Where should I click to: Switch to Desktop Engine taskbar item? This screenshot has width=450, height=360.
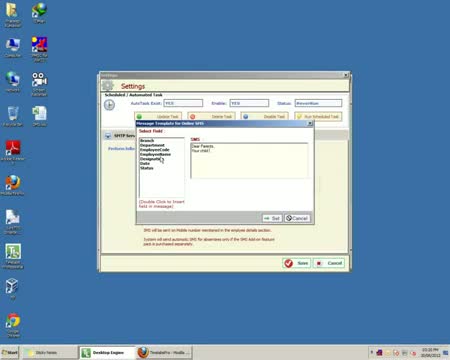(x=107, y=352)
